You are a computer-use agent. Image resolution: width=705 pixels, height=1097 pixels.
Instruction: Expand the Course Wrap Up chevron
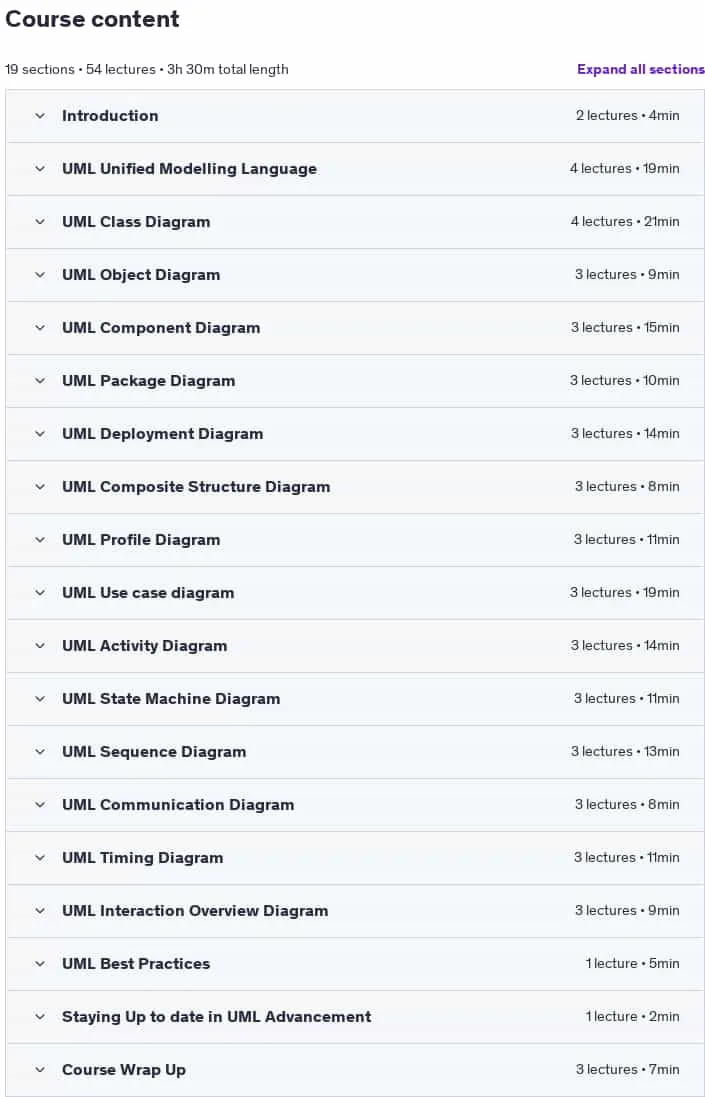click(x=40, y=1070)
